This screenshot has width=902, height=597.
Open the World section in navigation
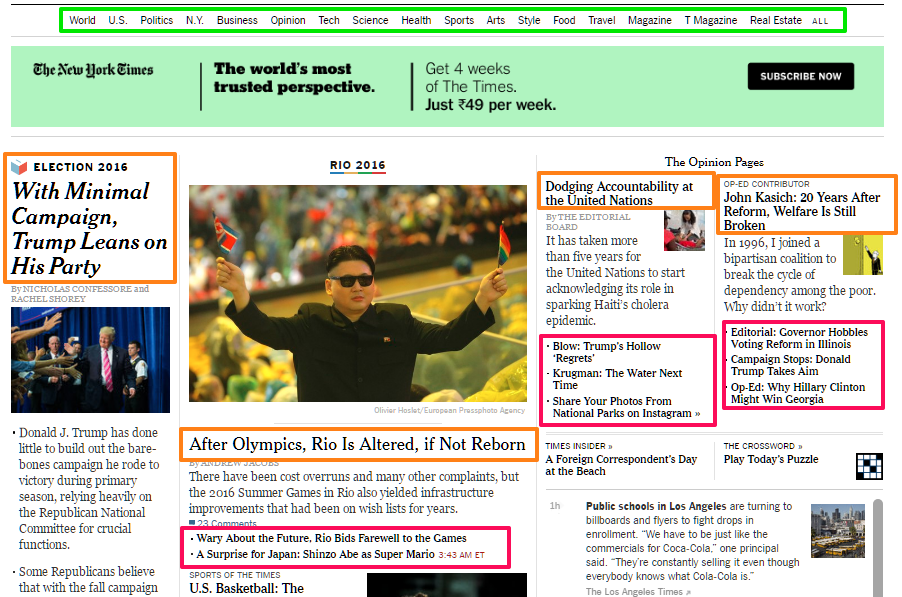[82, 20]
